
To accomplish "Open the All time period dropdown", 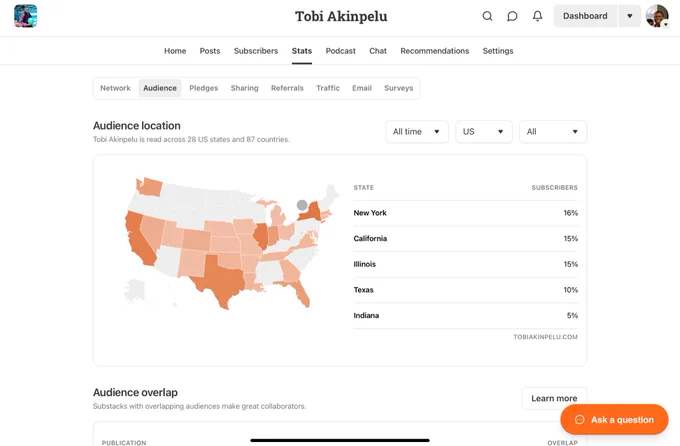I will pyautogui.click(x=417, y=131).
